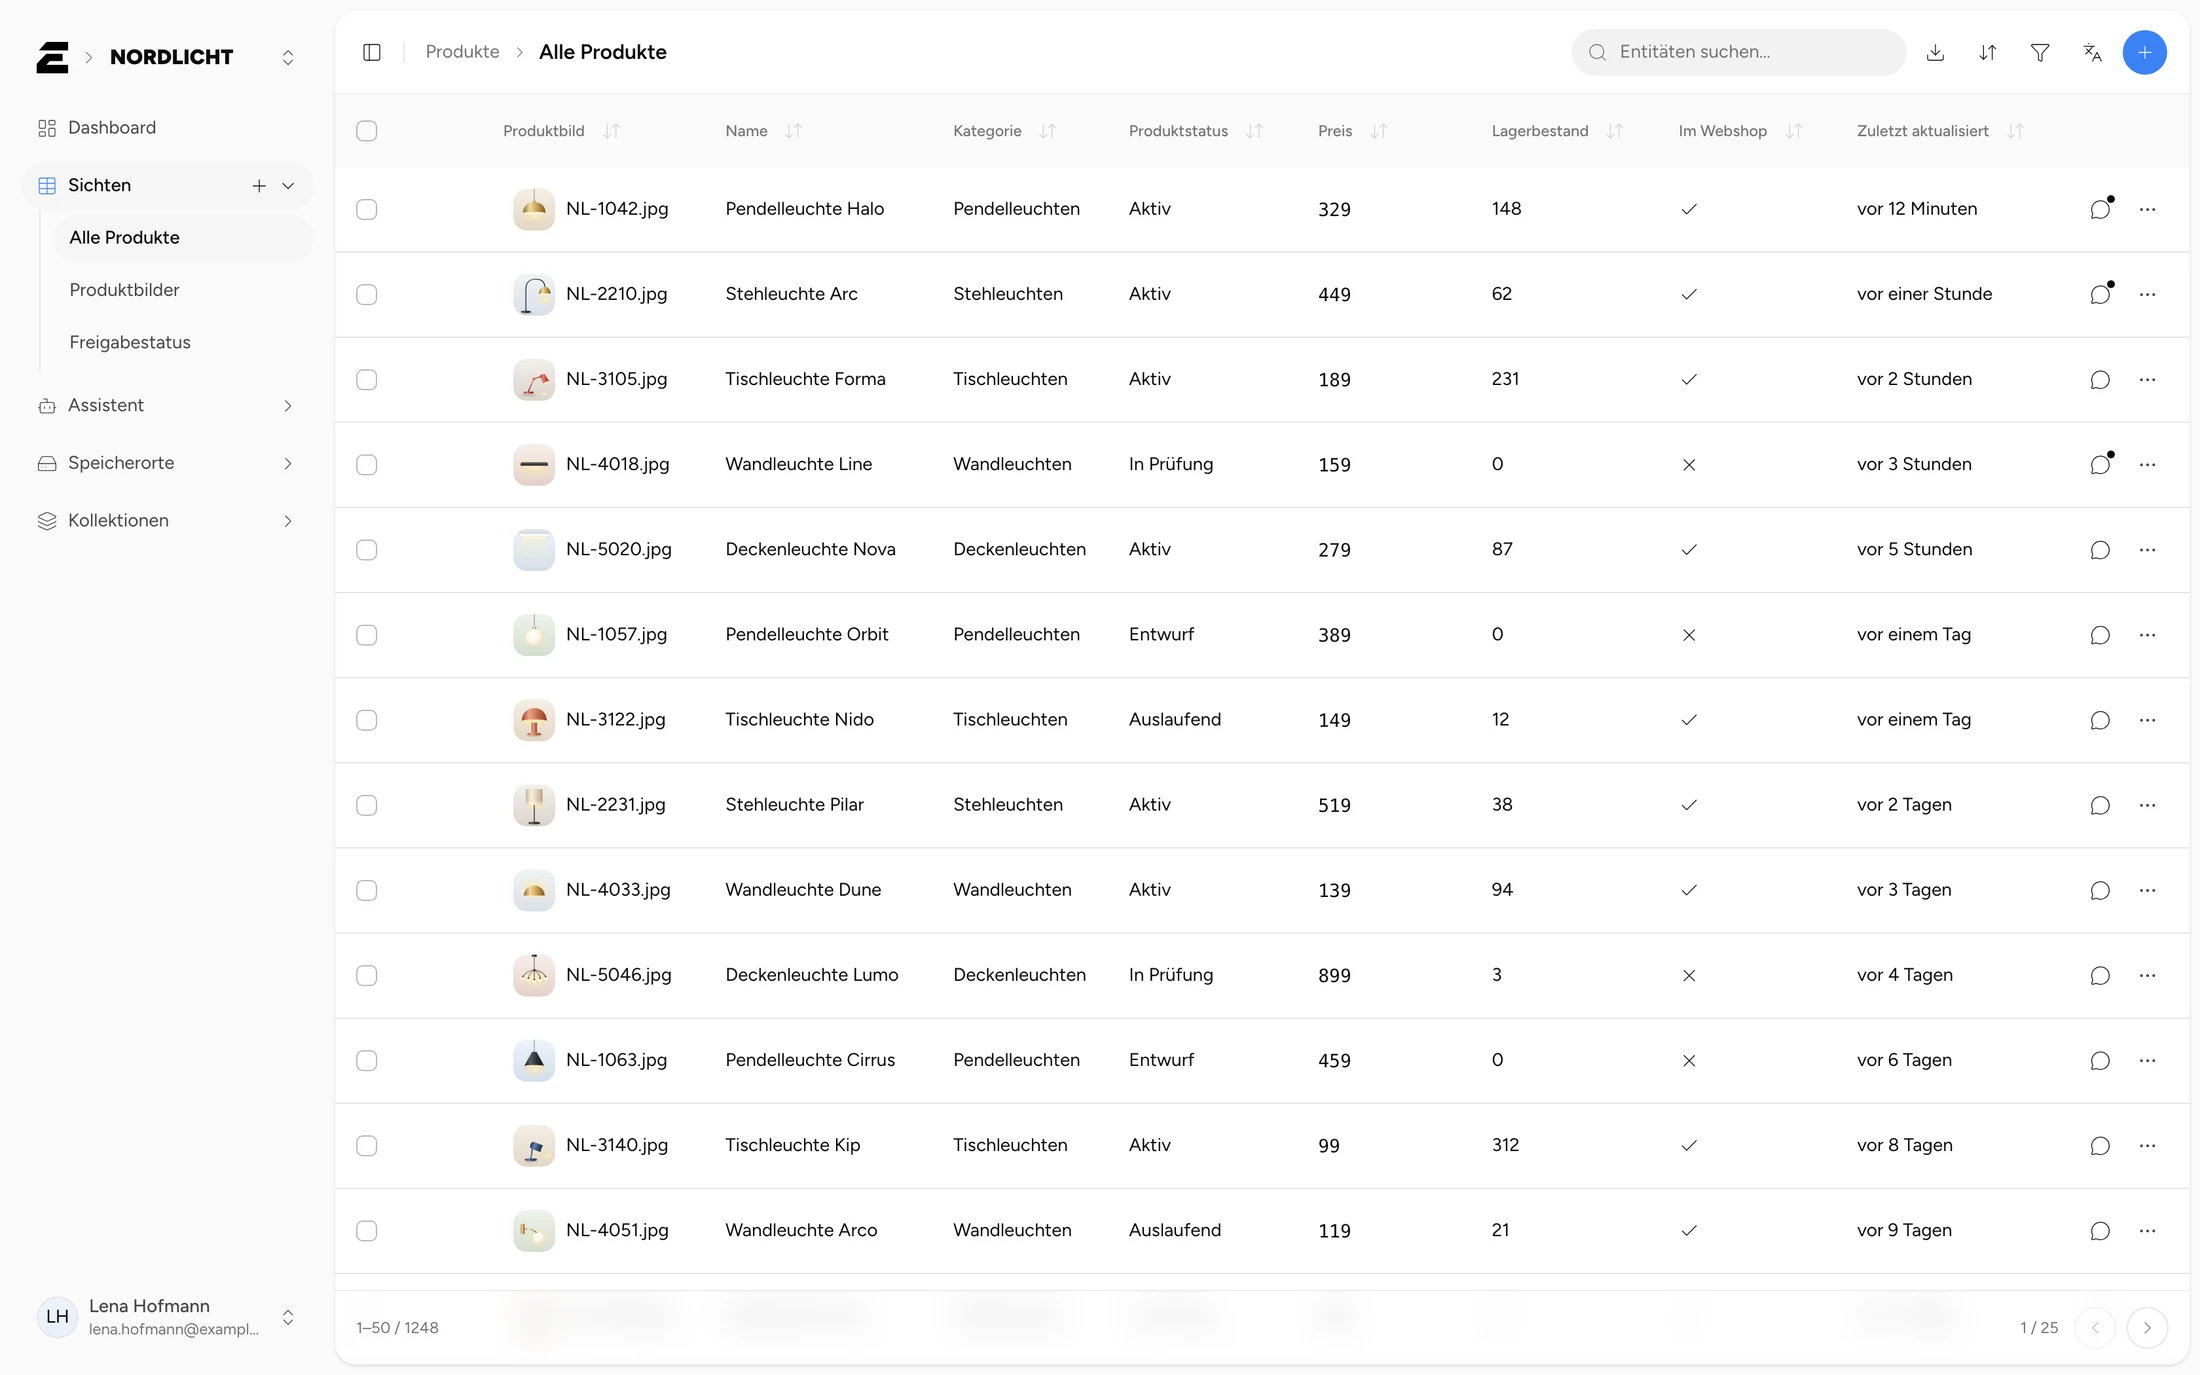
Task: Open the NL-2210.jpg product thumbnail
Action: 534,294
